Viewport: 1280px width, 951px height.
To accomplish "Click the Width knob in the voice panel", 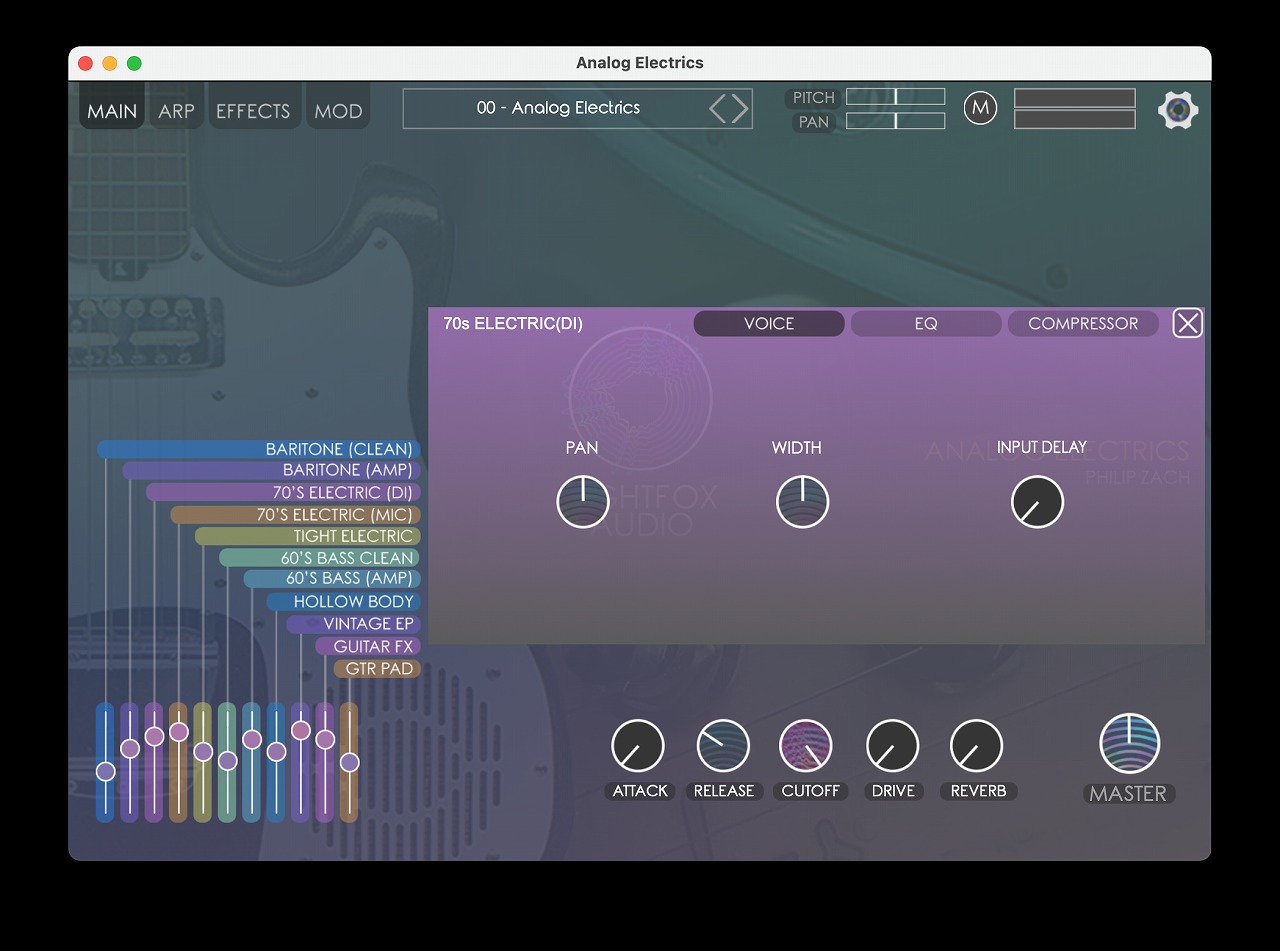I will click(x=802, y=501).
